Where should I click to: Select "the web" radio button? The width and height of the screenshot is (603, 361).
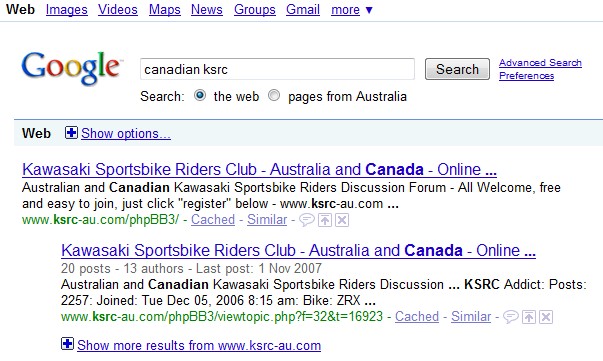200,95
